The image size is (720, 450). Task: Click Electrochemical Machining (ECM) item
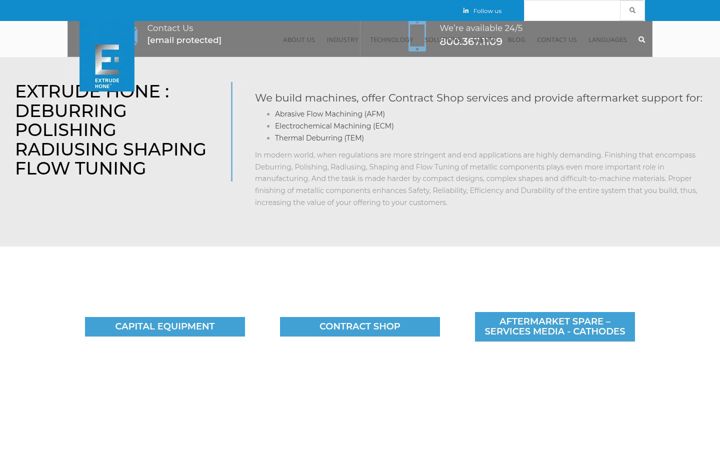[334, 126]
